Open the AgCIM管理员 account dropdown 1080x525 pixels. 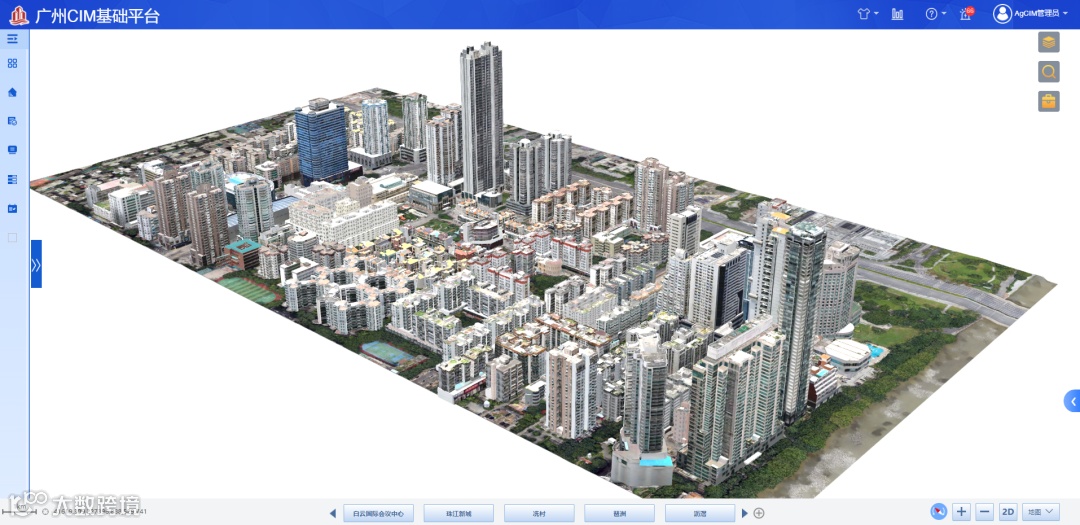(1041, 14)
